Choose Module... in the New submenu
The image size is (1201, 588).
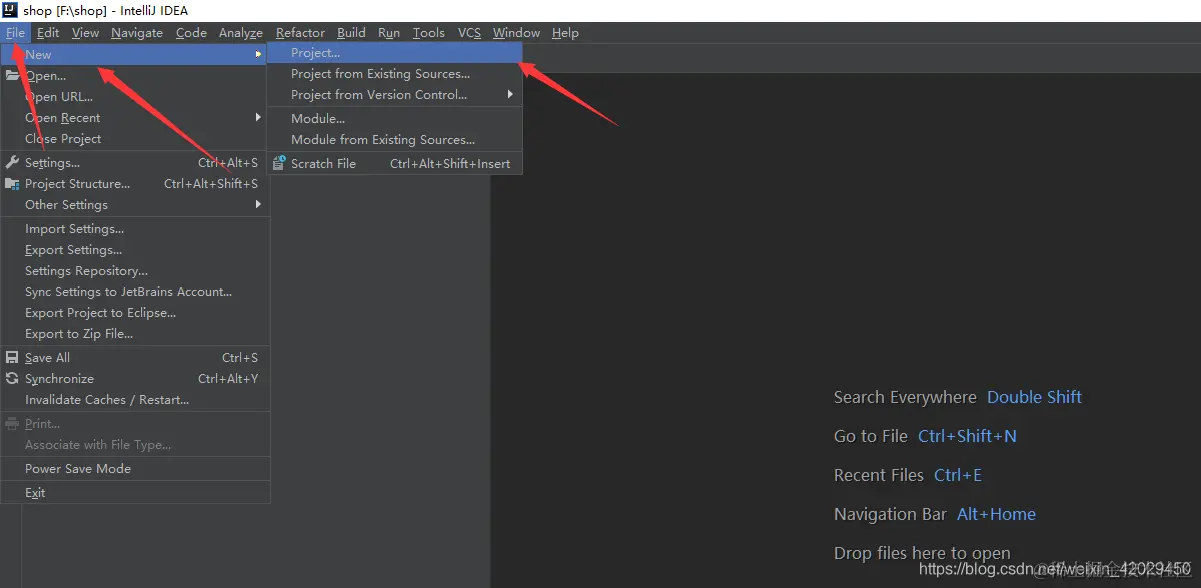[395, 119]
